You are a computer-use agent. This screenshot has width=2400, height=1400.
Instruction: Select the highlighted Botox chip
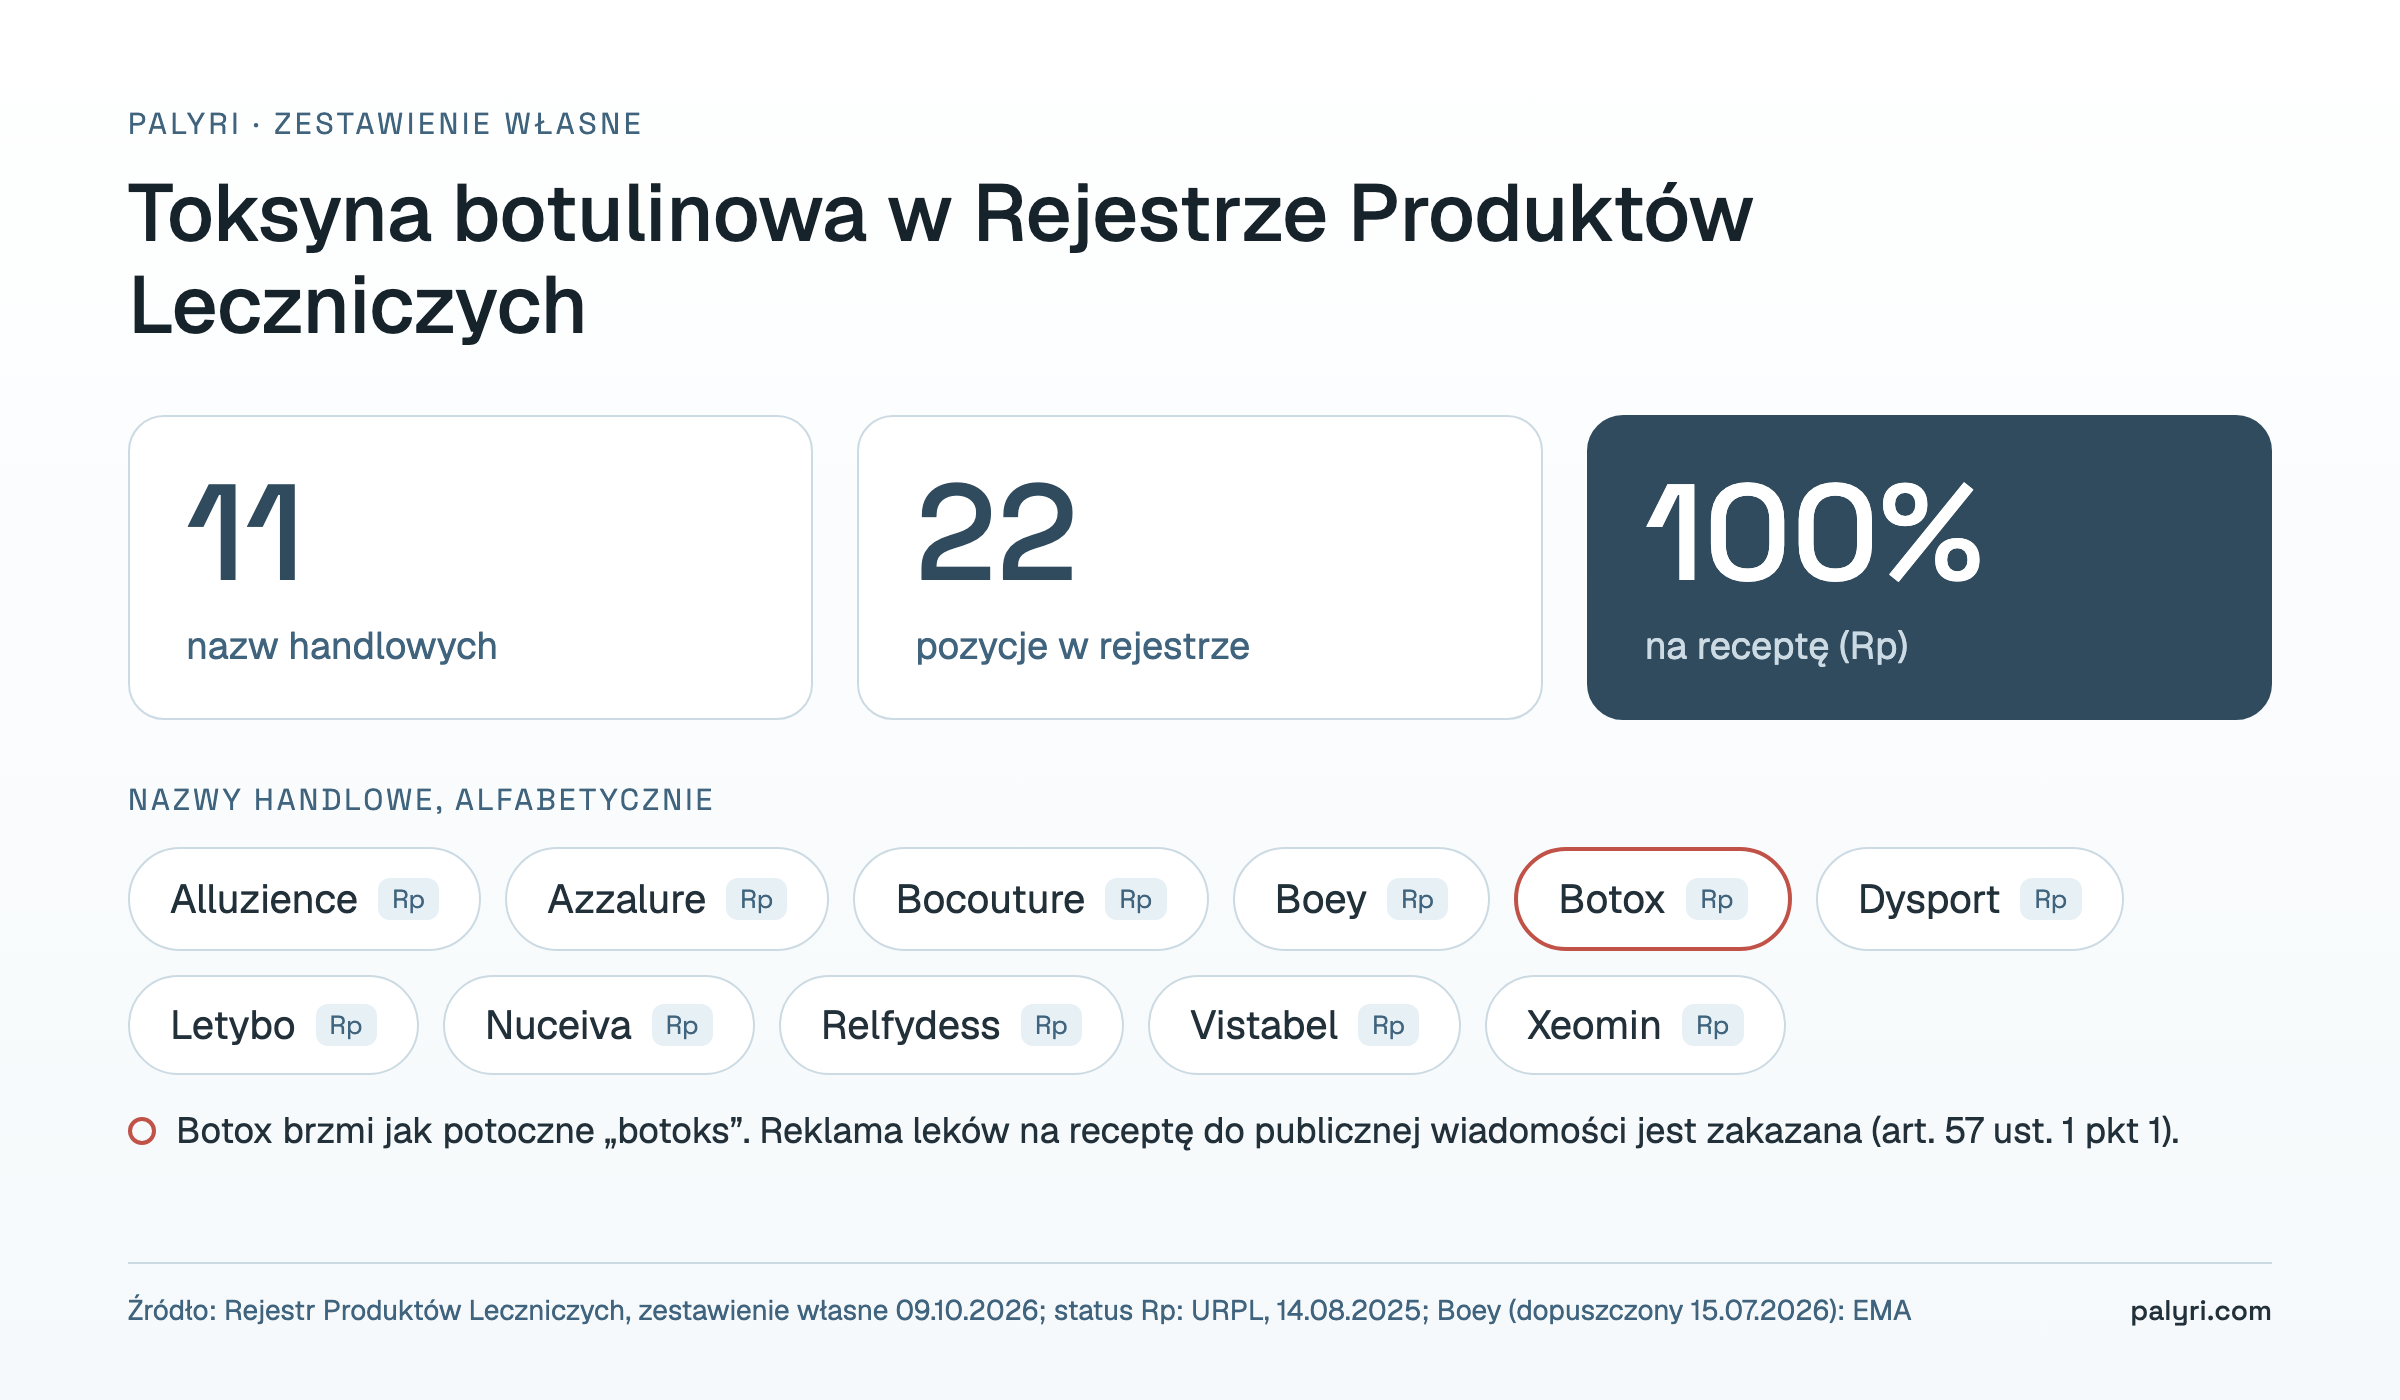(x=1653, y=899)
